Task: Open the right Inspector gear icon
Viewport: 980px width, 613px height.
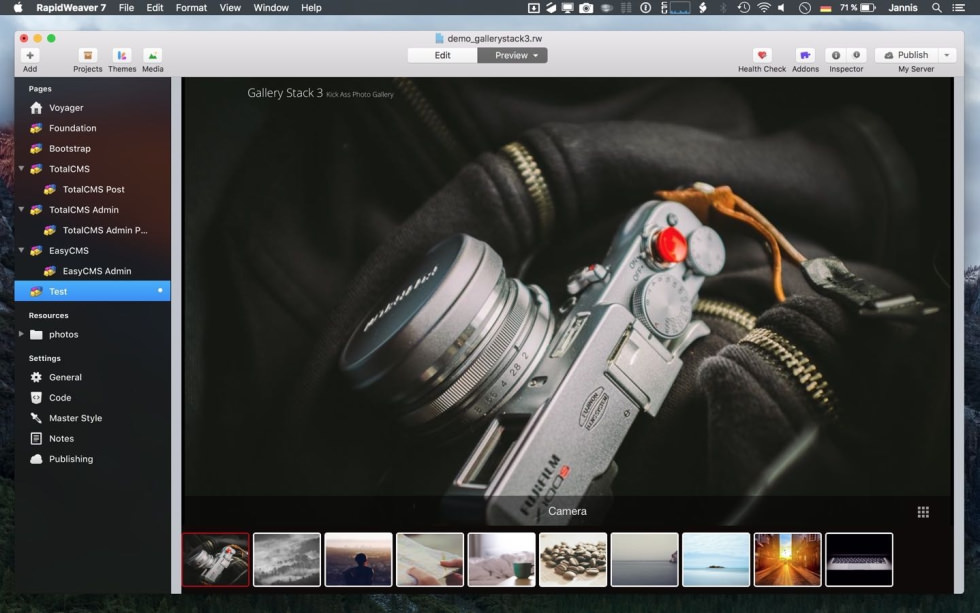Action: (856, 55)
